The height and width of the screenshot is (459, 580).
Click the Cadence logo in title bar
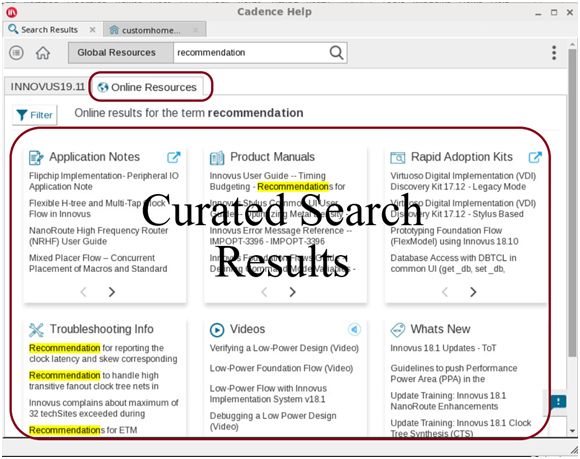click(12, 12)
